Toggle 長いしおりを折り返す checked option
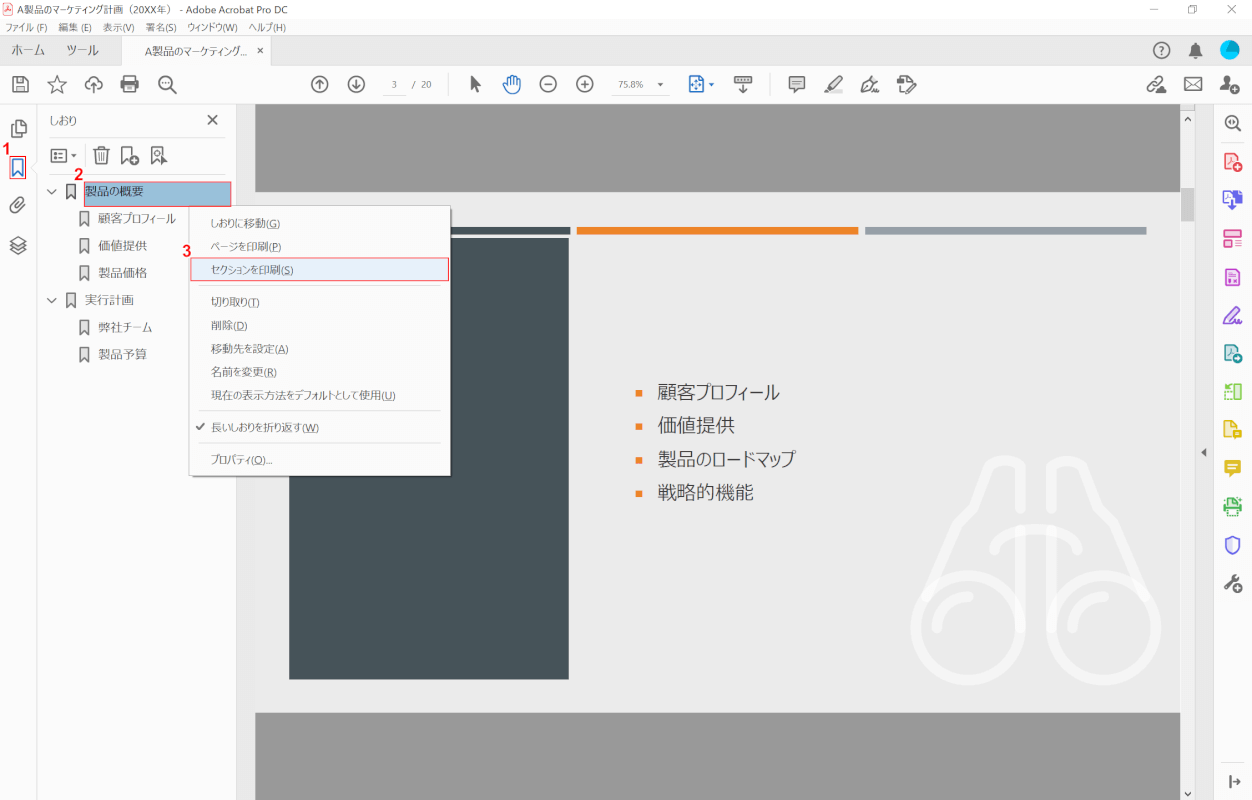 pyautogui.click(x=264, y=428)
